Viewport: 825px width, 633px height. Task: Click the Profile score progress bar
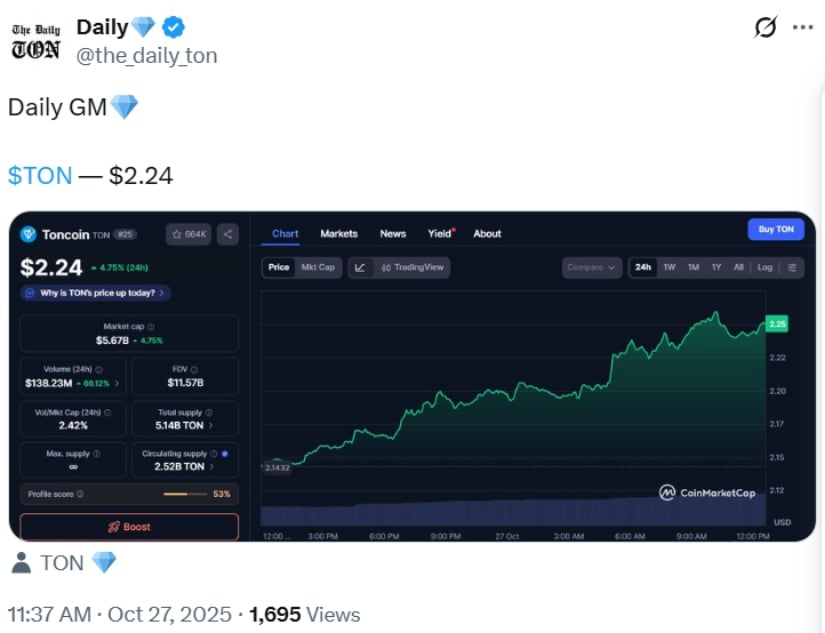[185, 494]
